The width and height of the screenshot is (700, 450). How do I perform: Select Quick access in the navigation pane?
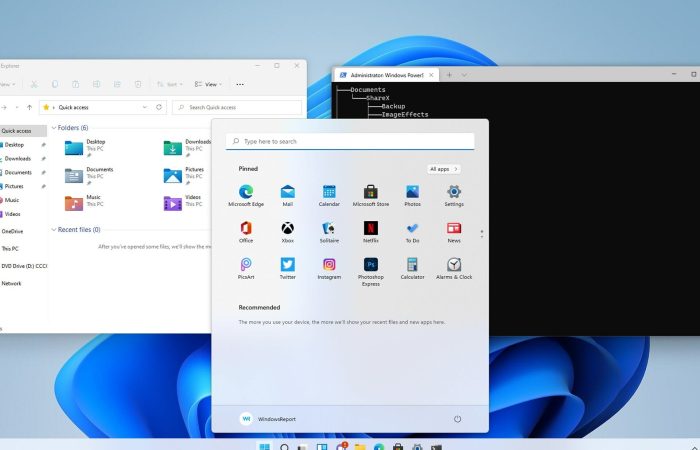click(22, 131)
